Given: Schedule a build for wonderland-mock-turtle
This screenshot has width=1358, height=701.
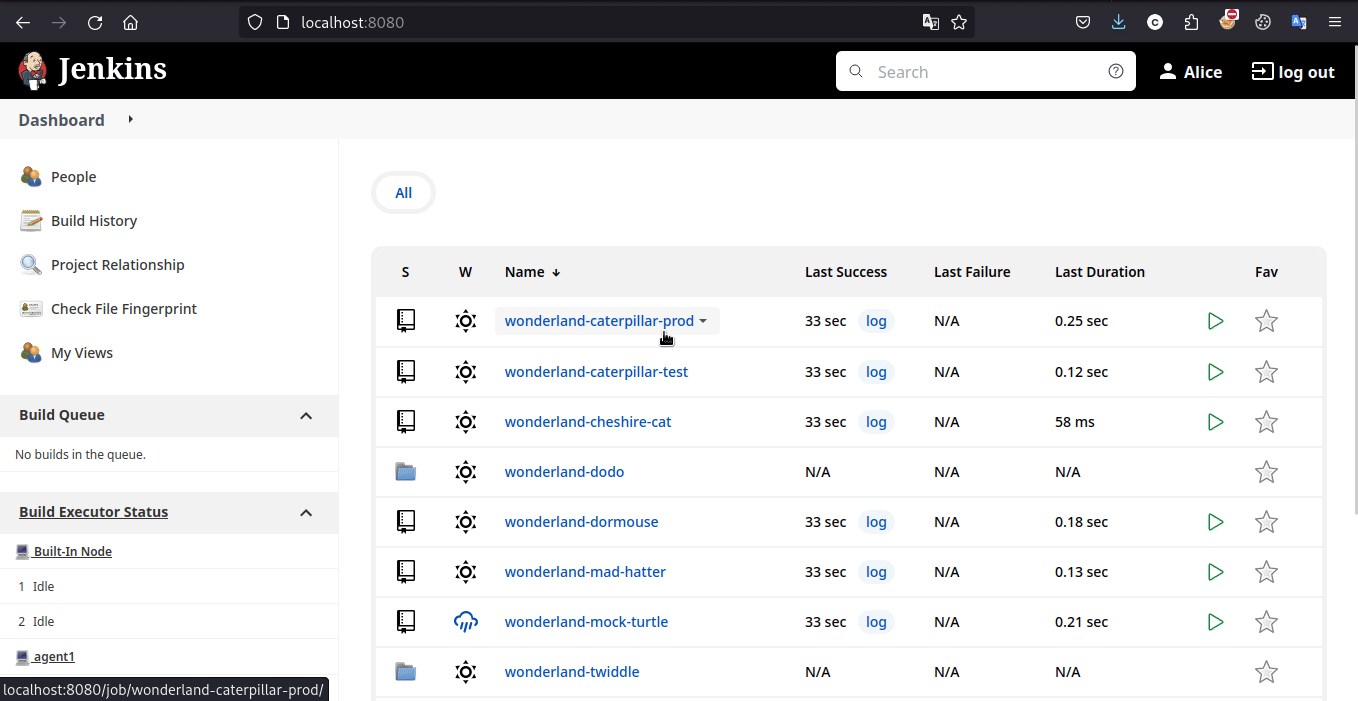Looking at the screenshot, I should [x=1215, y=622].
